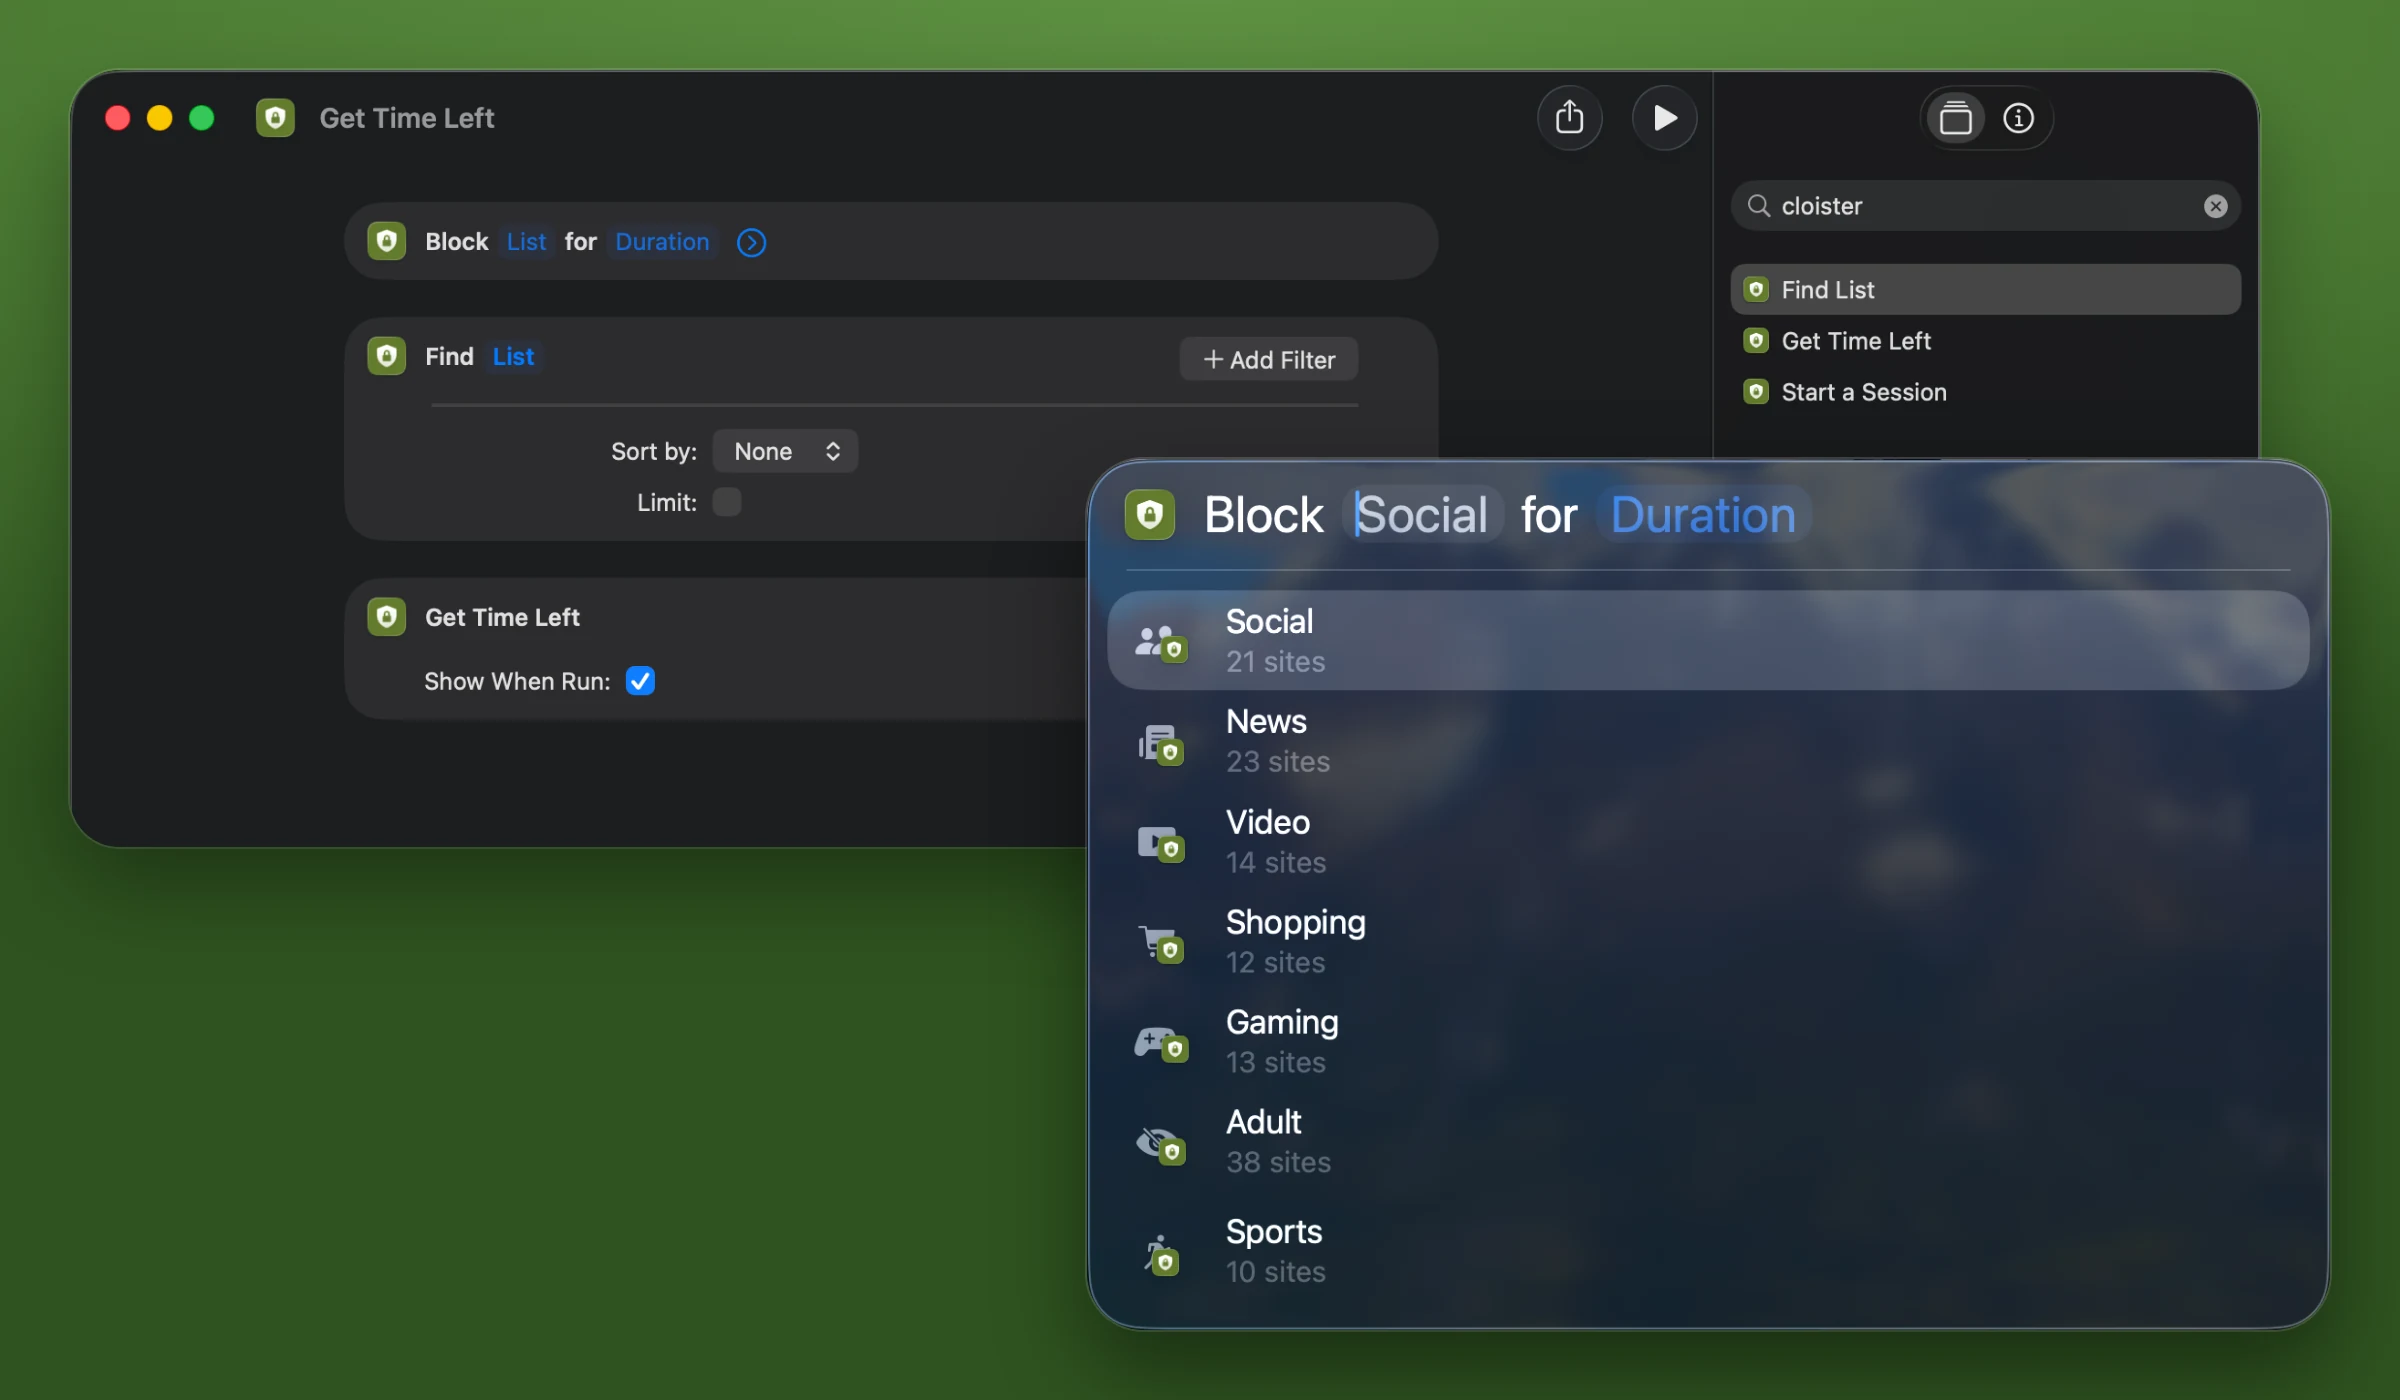This screenshot has width=2400, height=1400.
Task: Click the Video play icon in the popup
Action: (1160, 843)
